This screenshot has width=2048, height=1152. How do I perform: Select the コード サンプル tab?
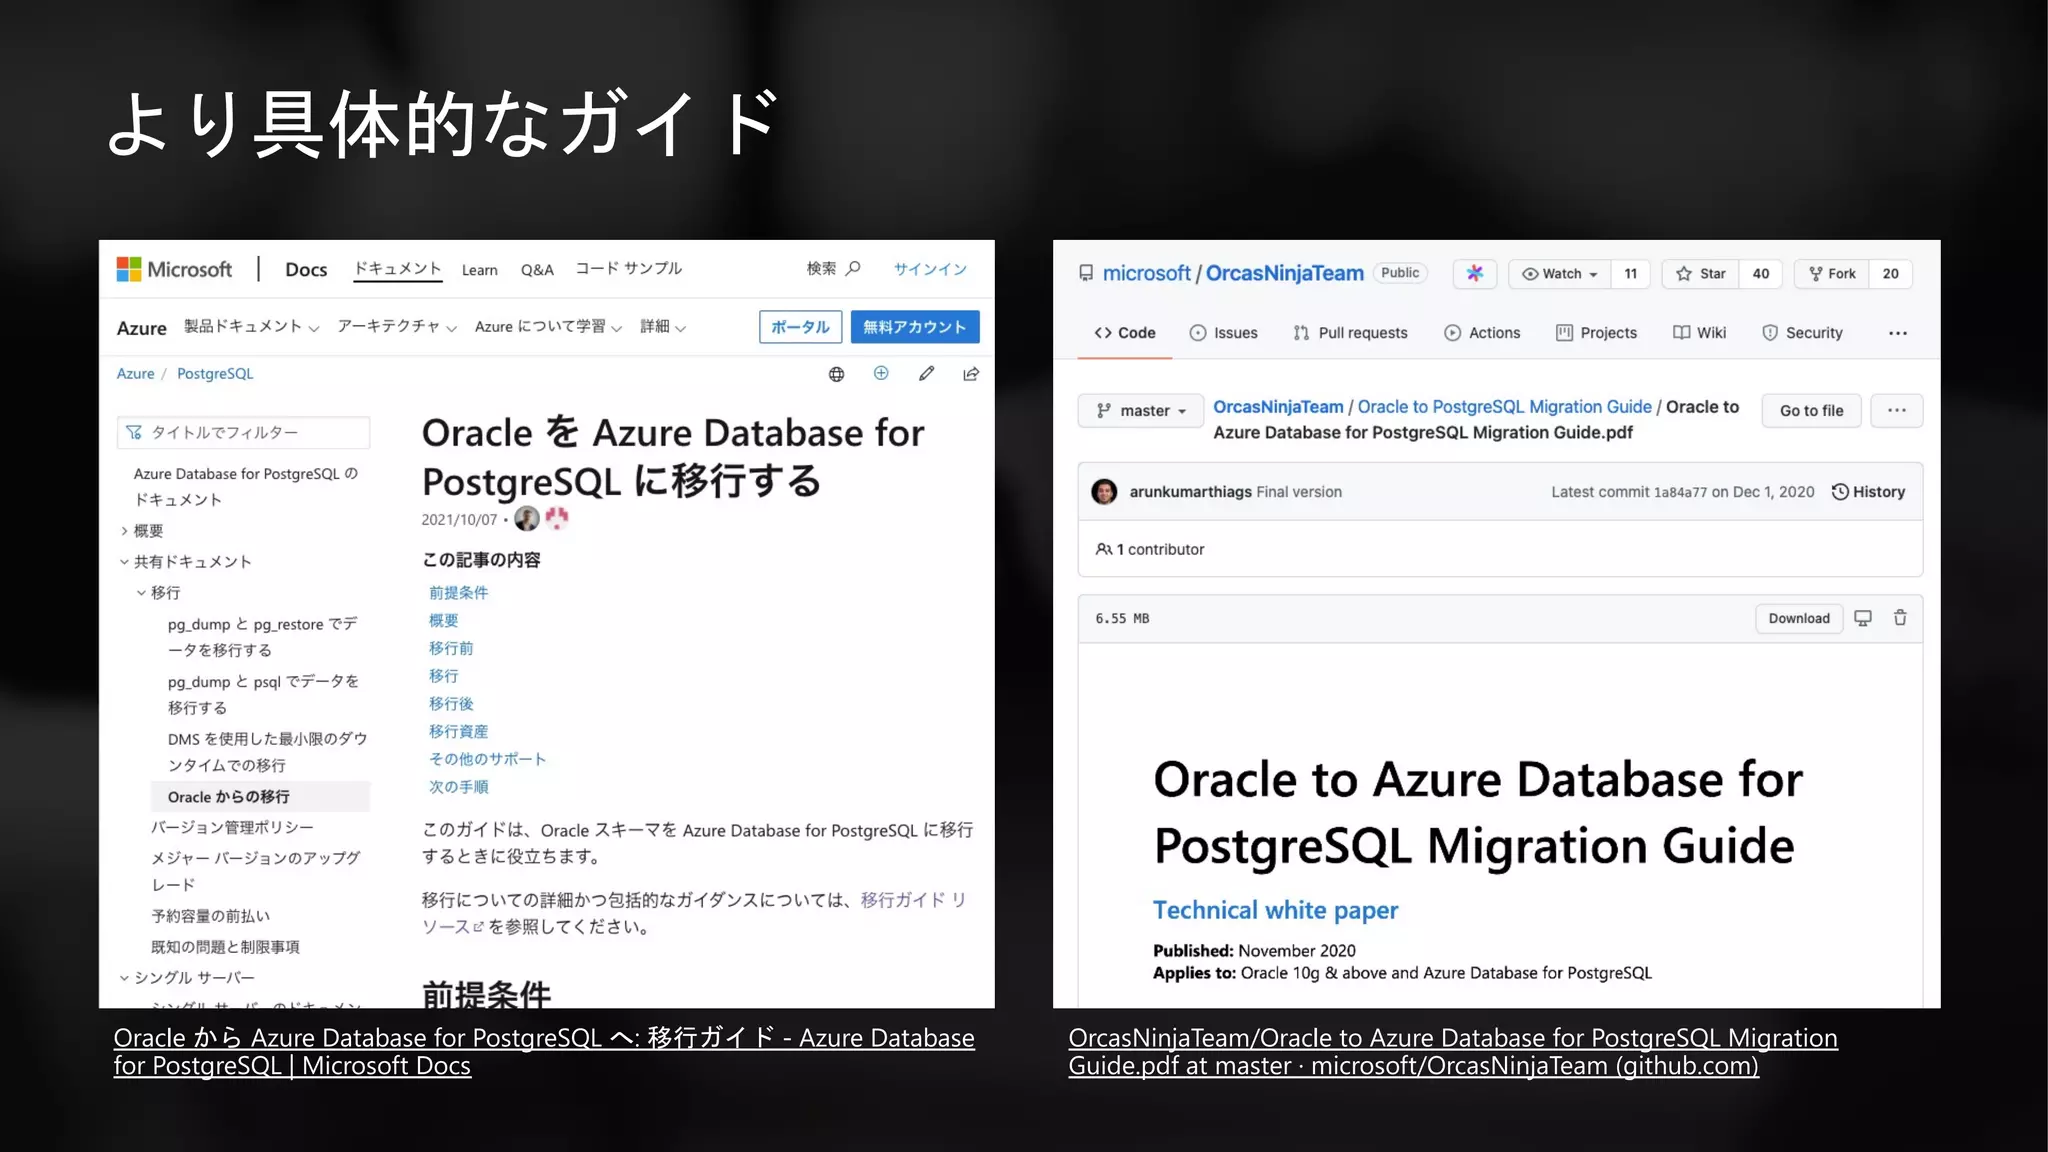pyautogui.click(x=628, y=269)
